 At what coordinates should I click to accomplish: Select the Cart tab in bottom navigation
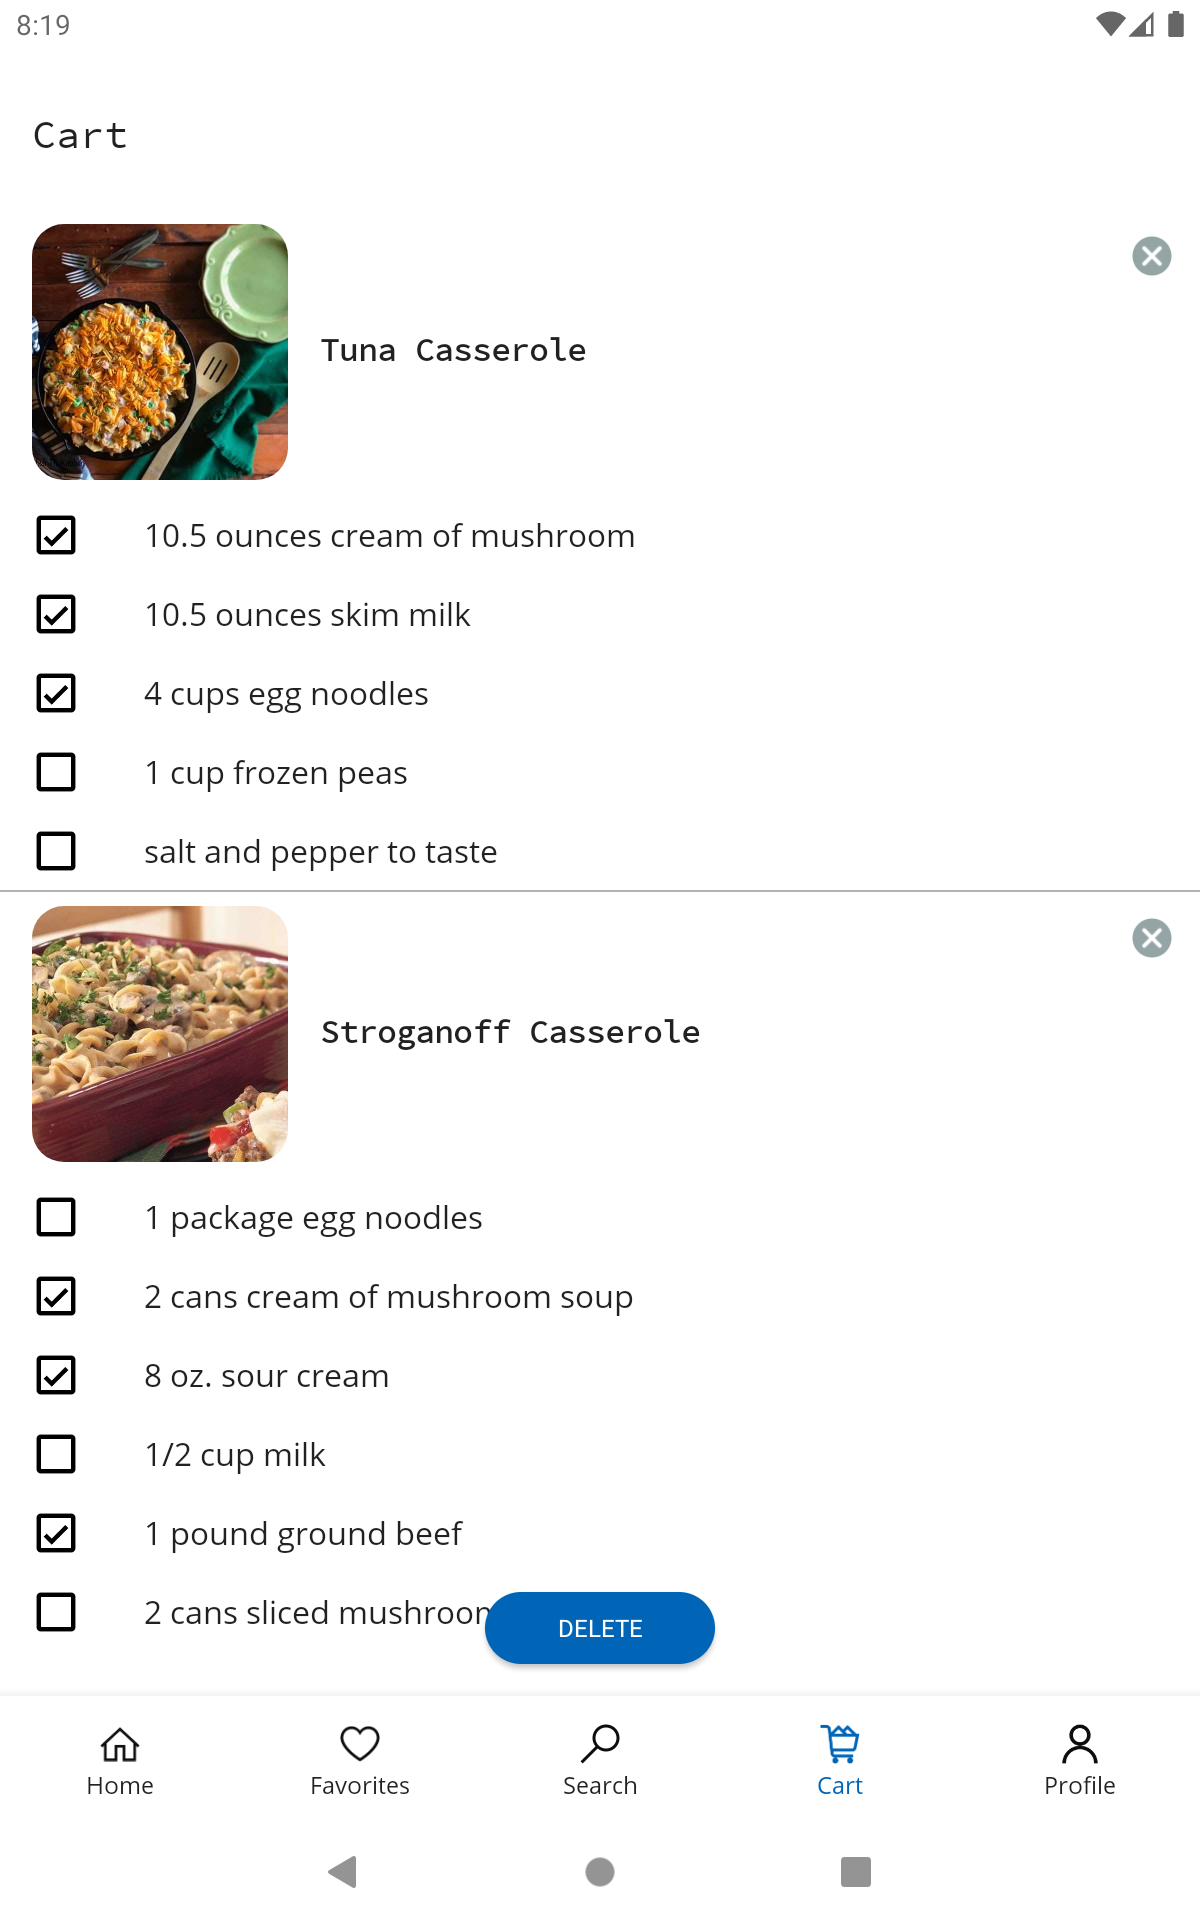pyautogui.click(x=840, y=1760)
